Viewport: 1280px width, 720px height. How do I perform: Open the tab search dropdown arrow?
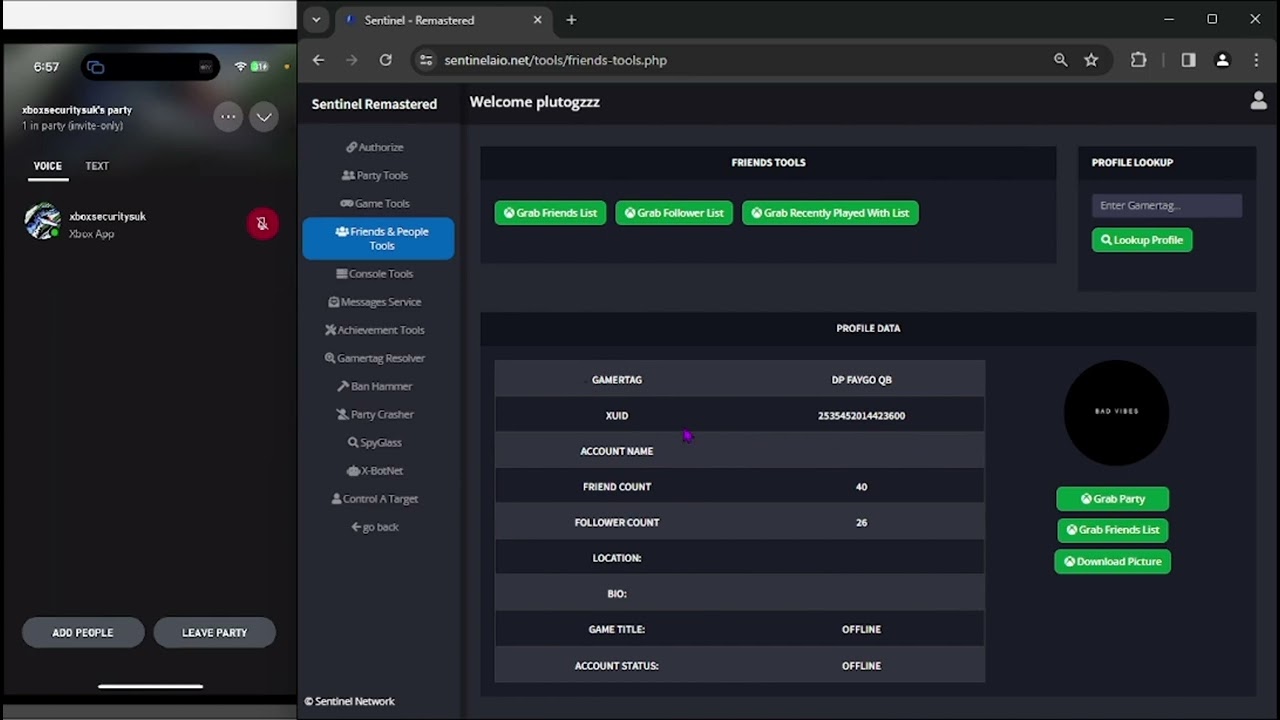(x=316, y=19)
